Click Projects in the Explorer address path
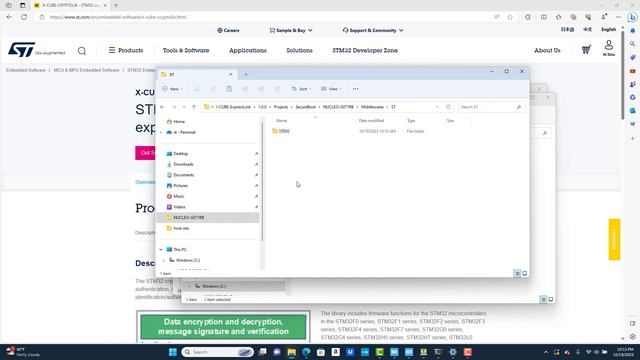640x360 pixels. click(280, 107)
